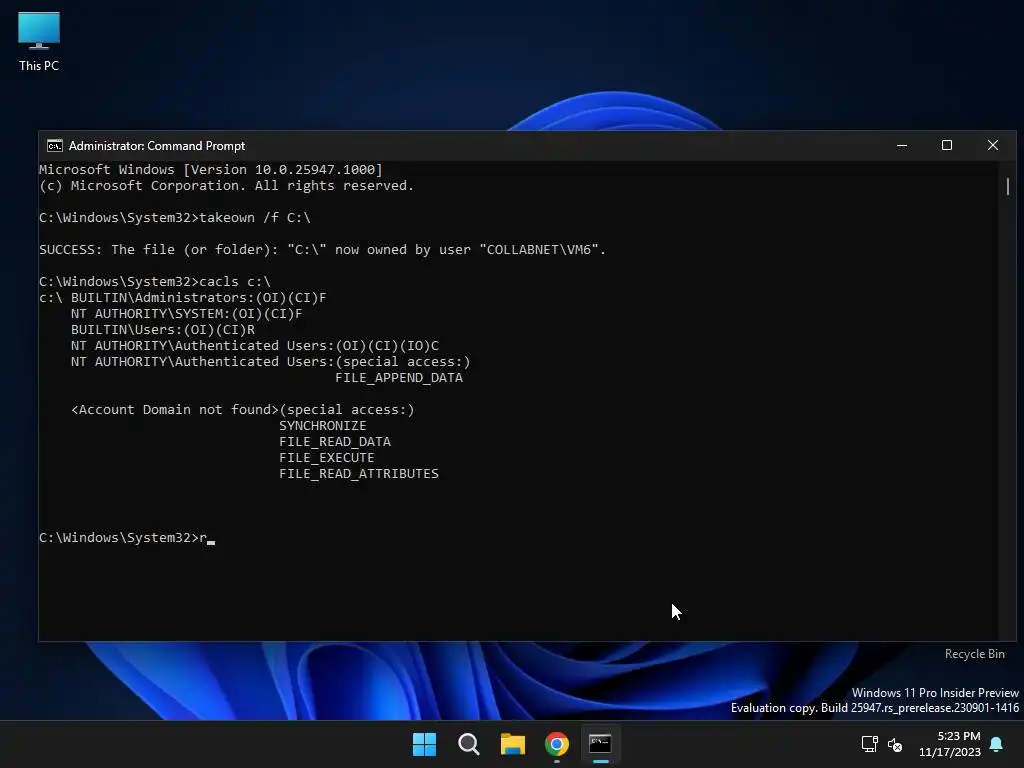Open the network status tray icon
The height and width of the screenshot is (768, 1024).
pos(869,744)
